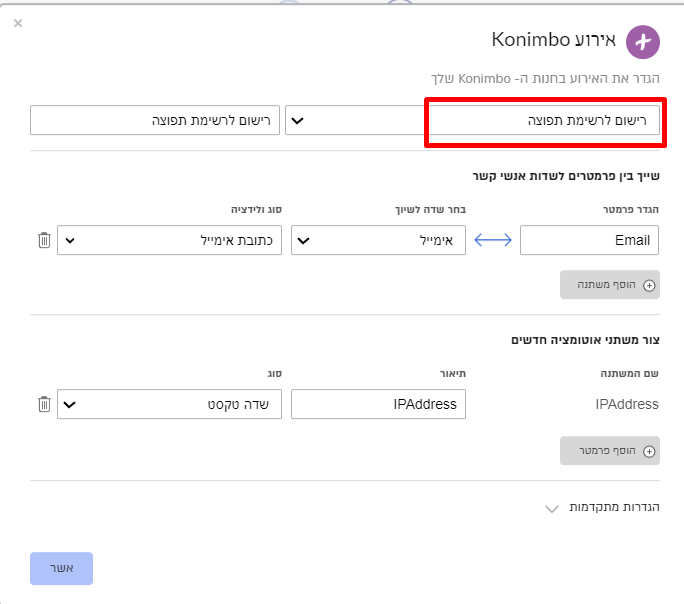
Task: Click the column label תיאור
Action: (453, 374)
